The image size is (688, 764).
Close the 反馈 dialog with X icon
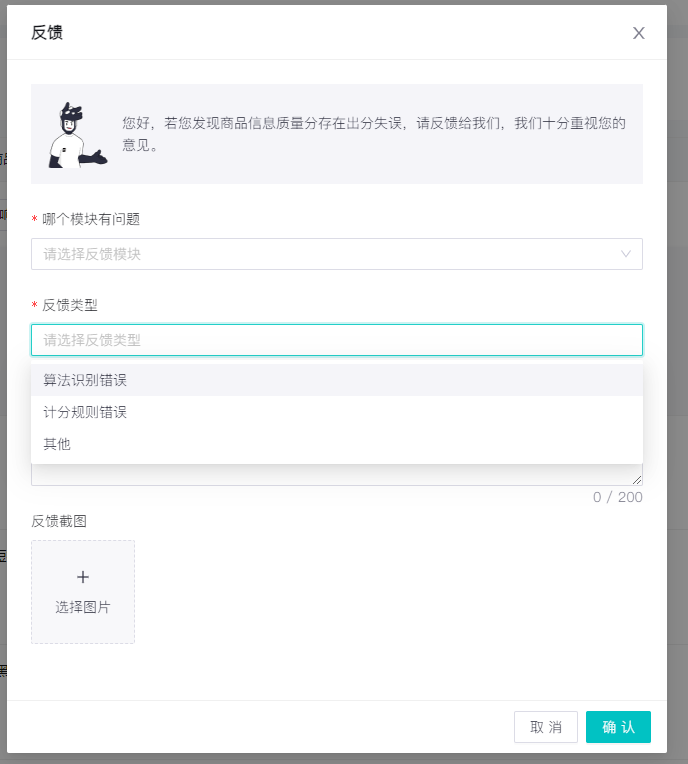pos(638,33)
